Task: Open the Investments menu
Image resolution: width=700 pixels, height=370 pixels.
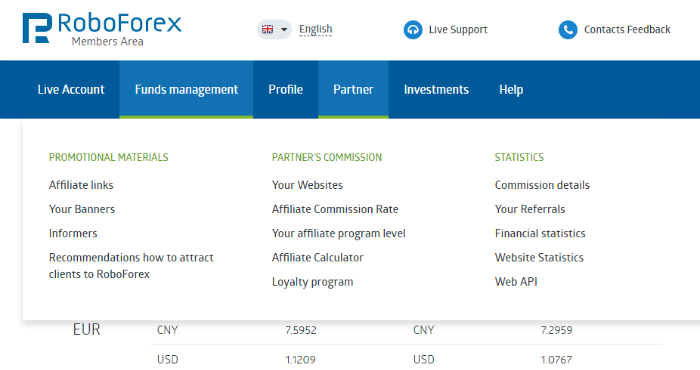Action: coord(436,89)
